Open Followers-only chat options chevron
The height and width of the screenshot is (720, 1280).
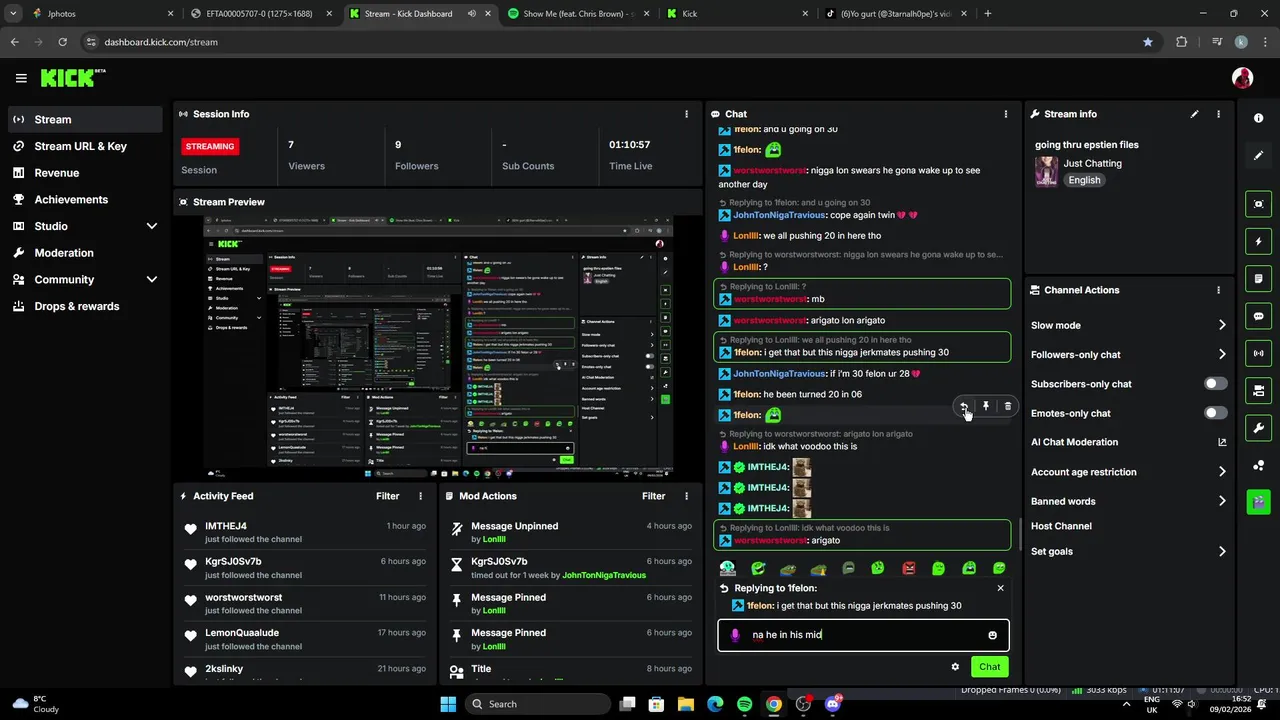[x=1222, y=354]
